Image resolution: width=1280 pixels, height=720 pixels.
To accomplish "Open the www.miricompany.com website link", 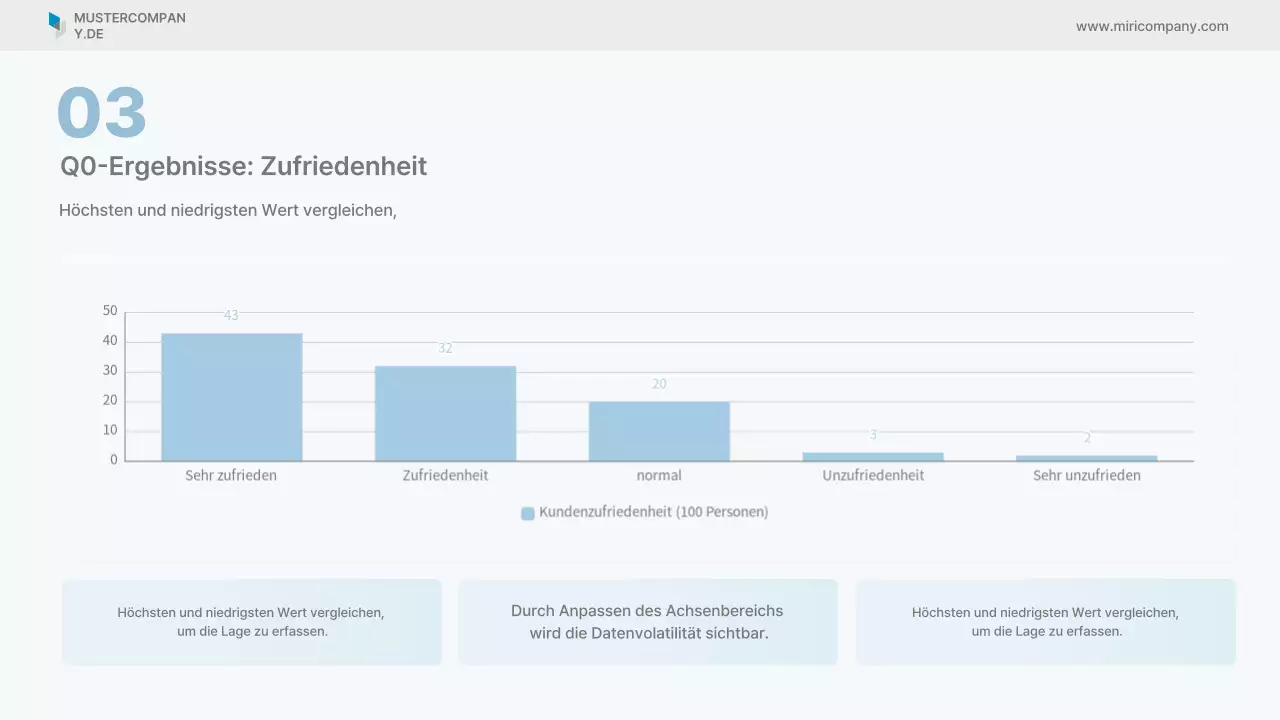I will pos(1152,26).
